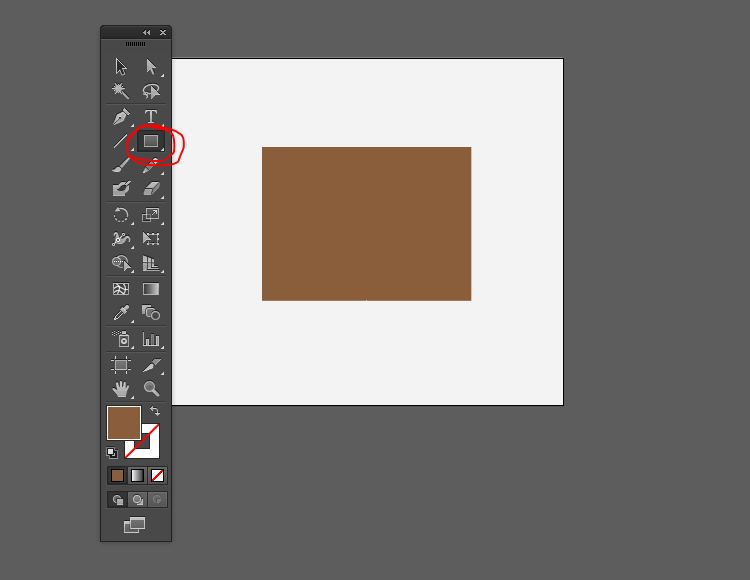Enable Draw Behind mode
The width and height of the screenshot is (750, 580).
coord(138,500)
